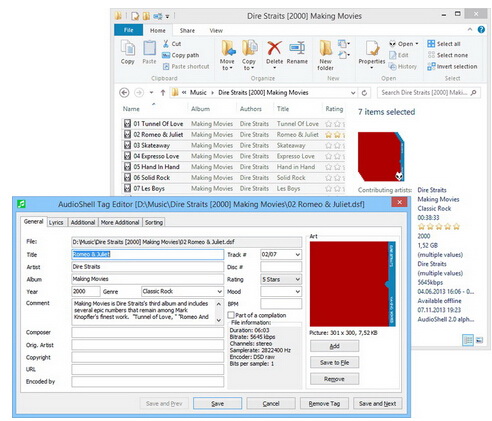This screenshot has height=421, width=492.
Task: Click the Composer input field
Action: click(148, 332)
